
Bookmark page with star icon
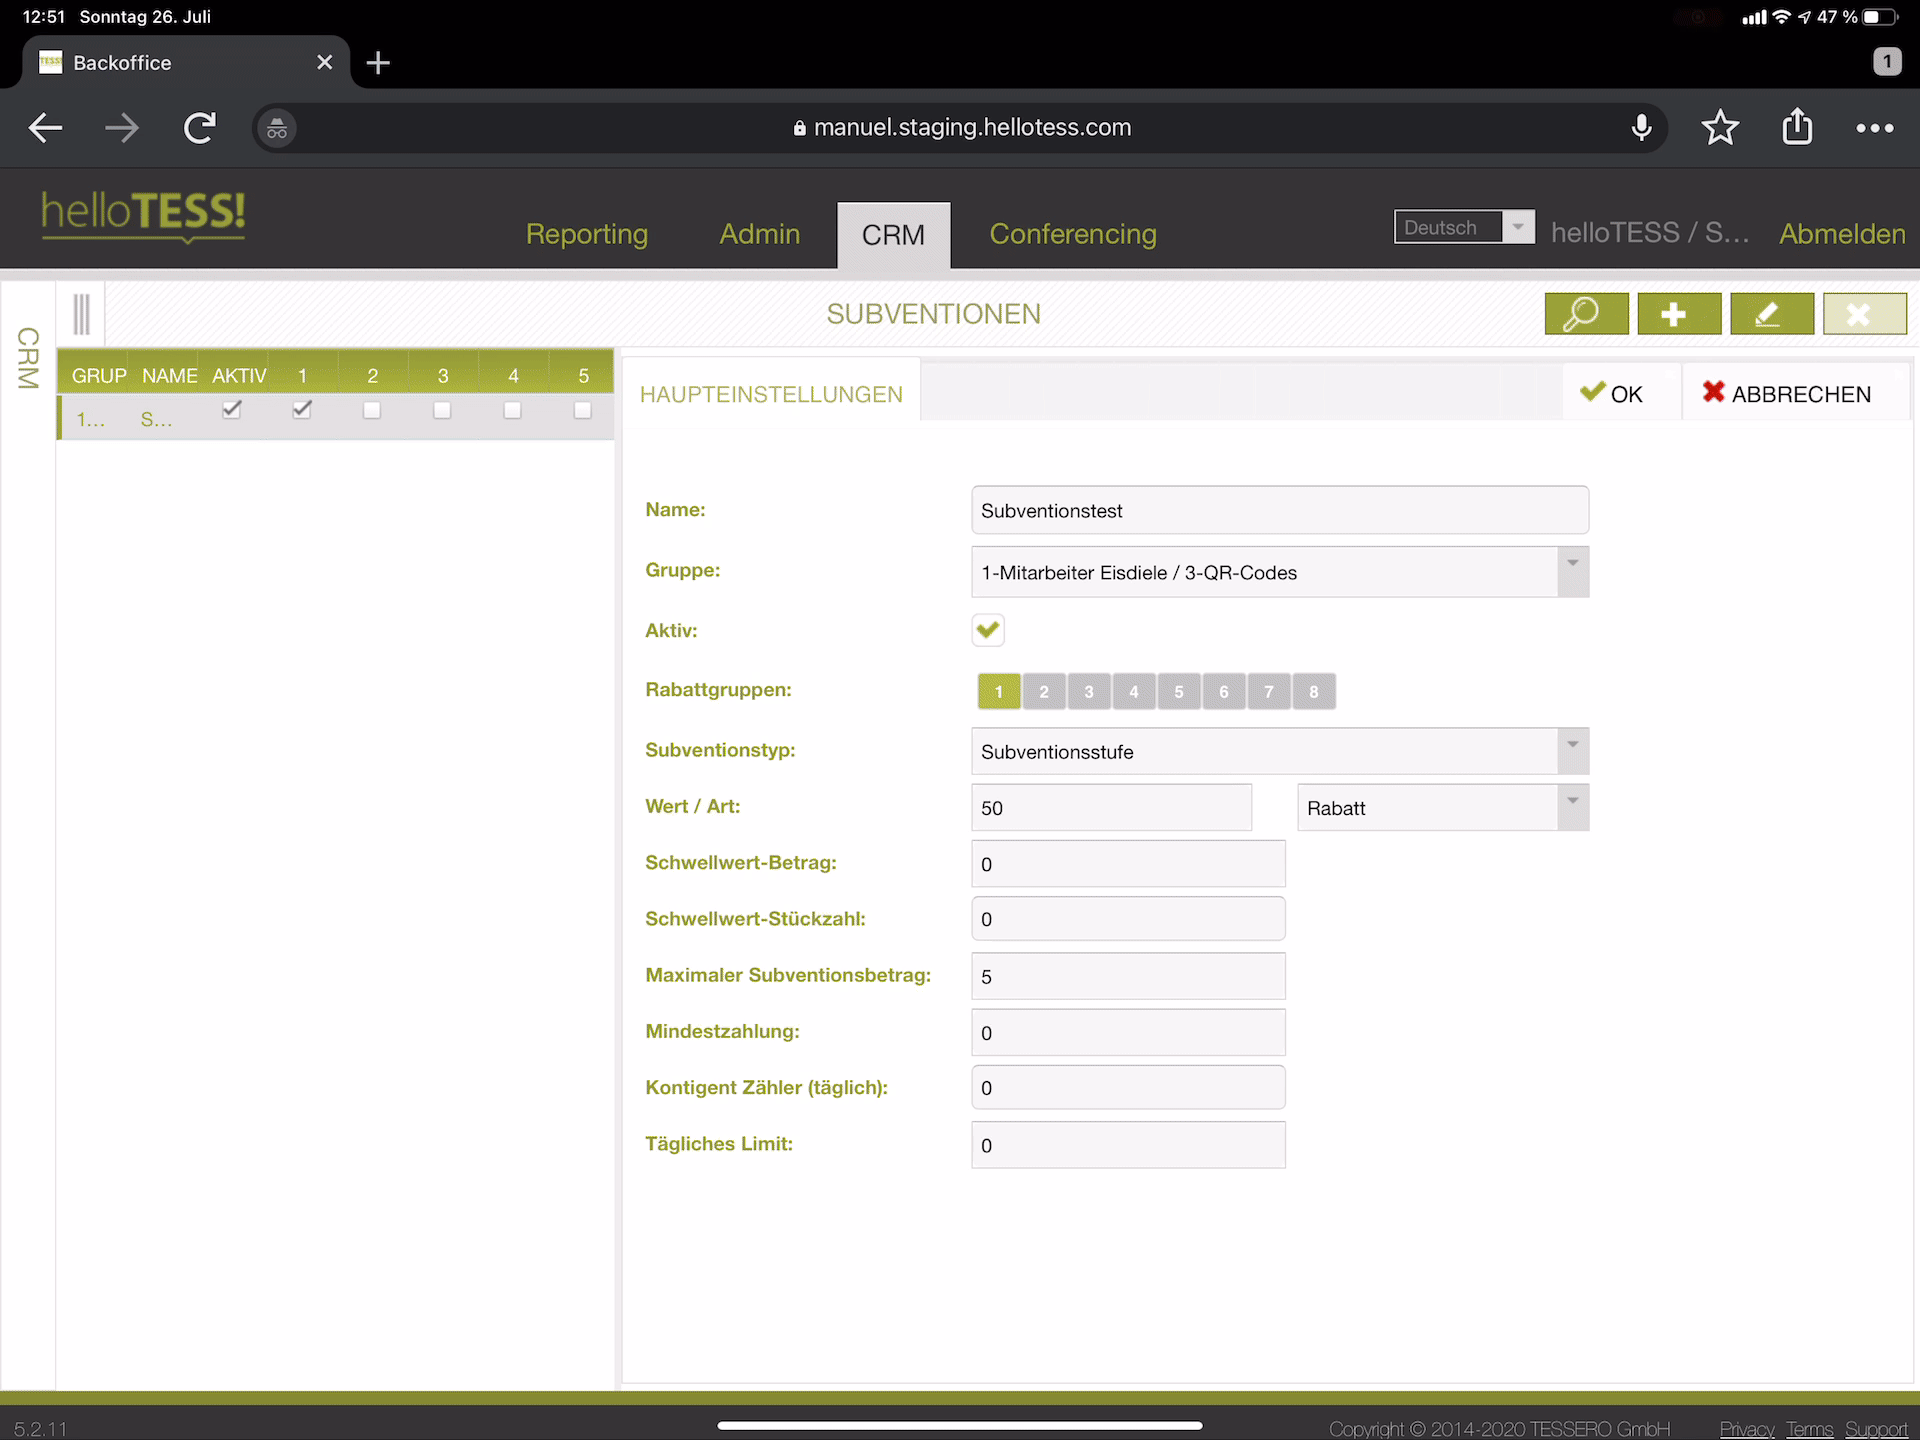[1720, 128]
